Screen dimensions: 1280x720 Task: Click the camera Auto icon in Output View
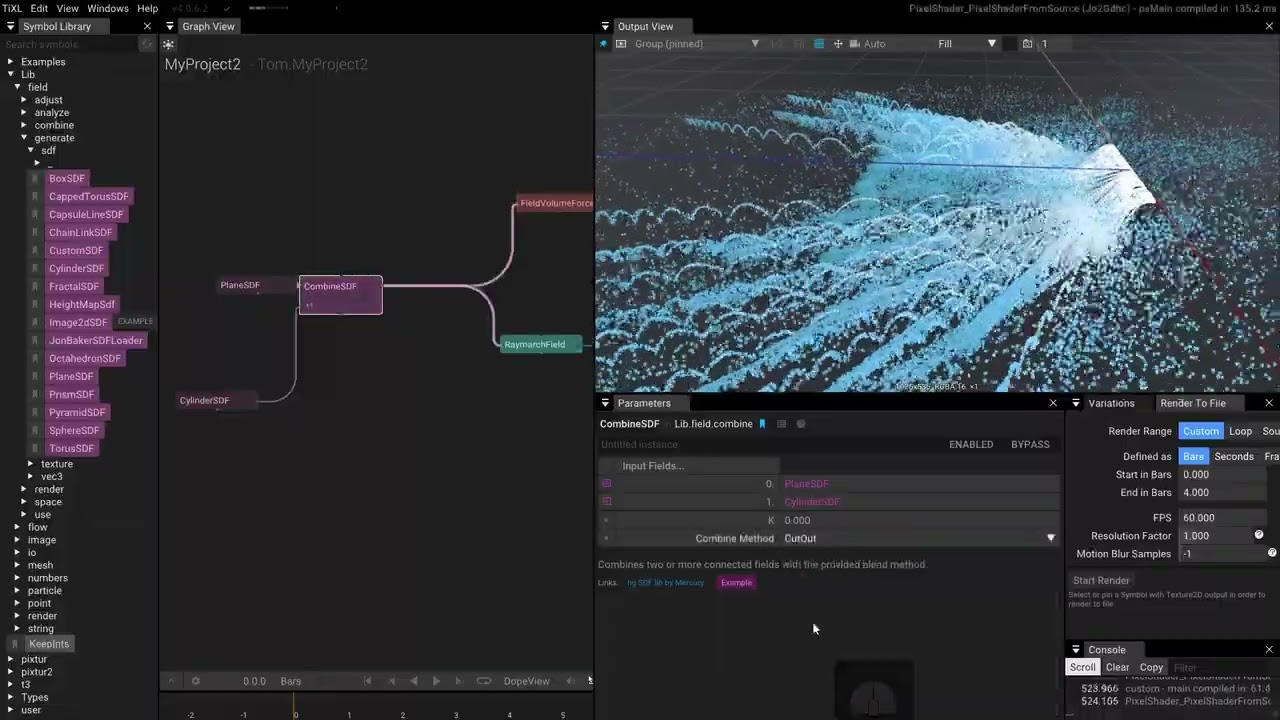coord(855,44)
